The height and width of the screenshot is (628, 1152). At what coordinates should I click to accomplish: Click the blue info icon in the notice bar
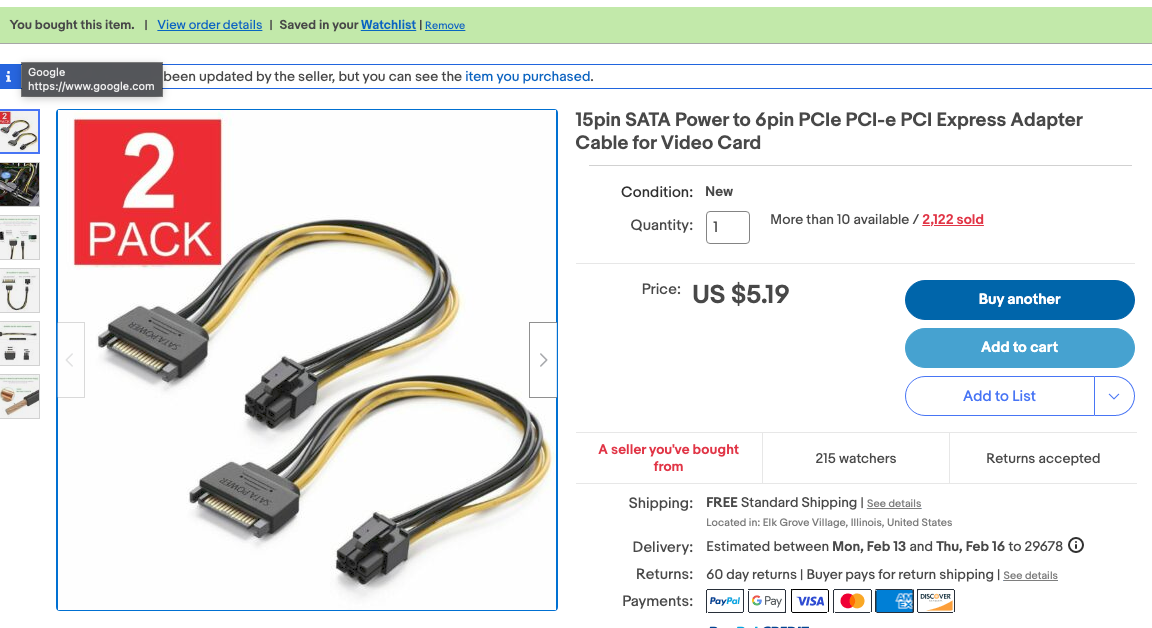click(8, 76)
